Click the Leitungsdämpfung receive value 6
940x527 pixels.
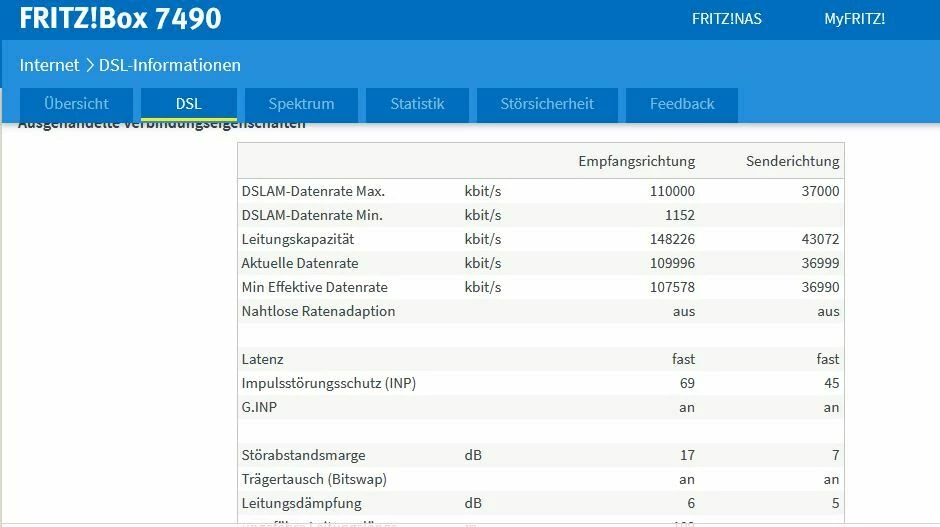[x=691, y=503]
